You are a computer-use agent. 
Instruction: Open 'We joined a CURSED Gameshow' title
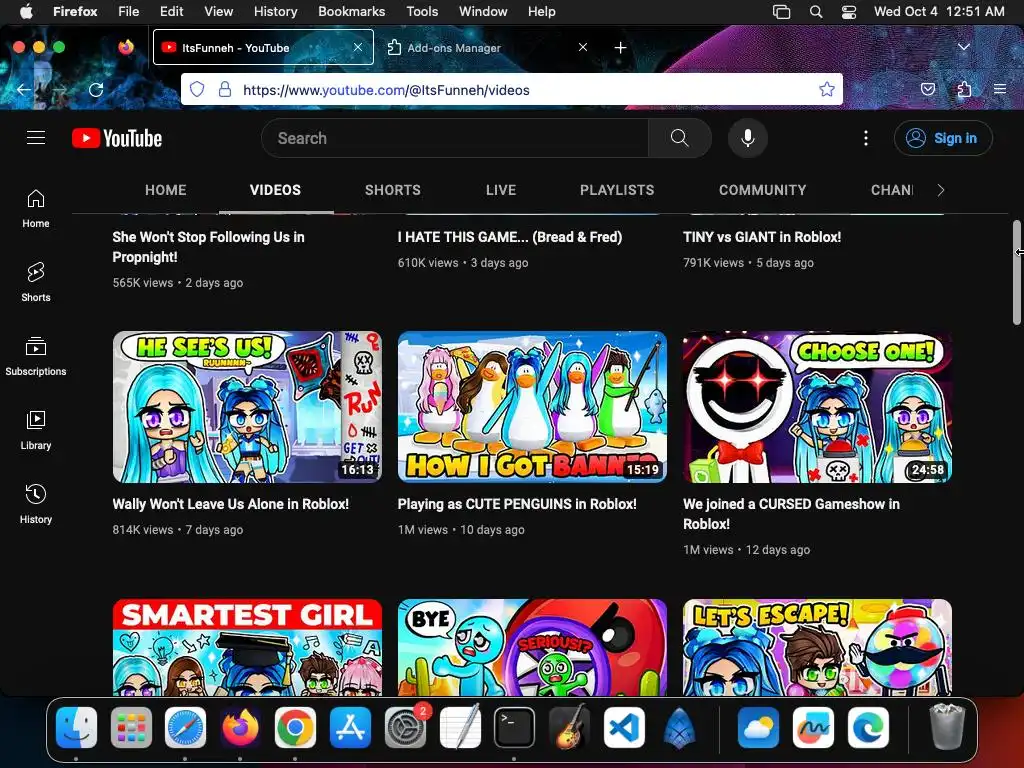pyautogui.click(x=791, y=514)
